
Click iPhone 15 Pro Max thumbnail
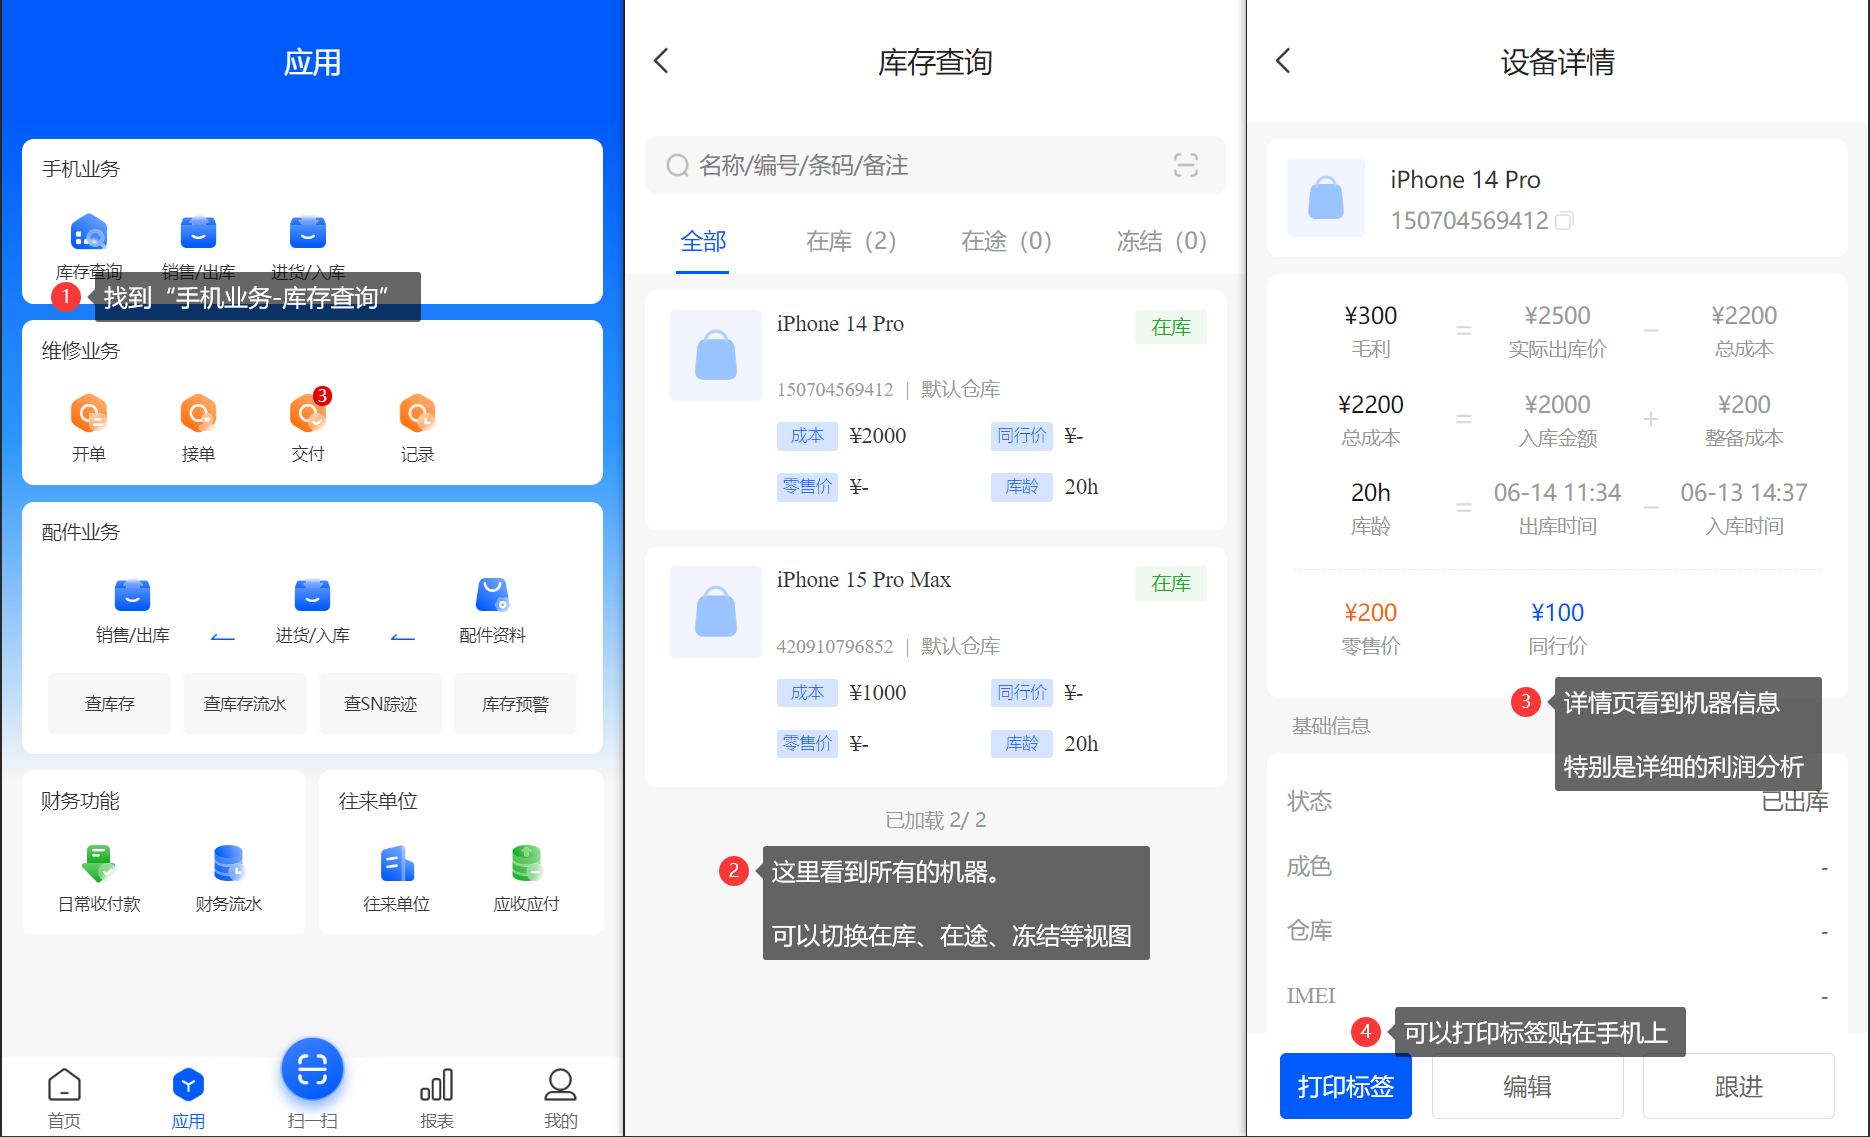click(x=716, y=612)
